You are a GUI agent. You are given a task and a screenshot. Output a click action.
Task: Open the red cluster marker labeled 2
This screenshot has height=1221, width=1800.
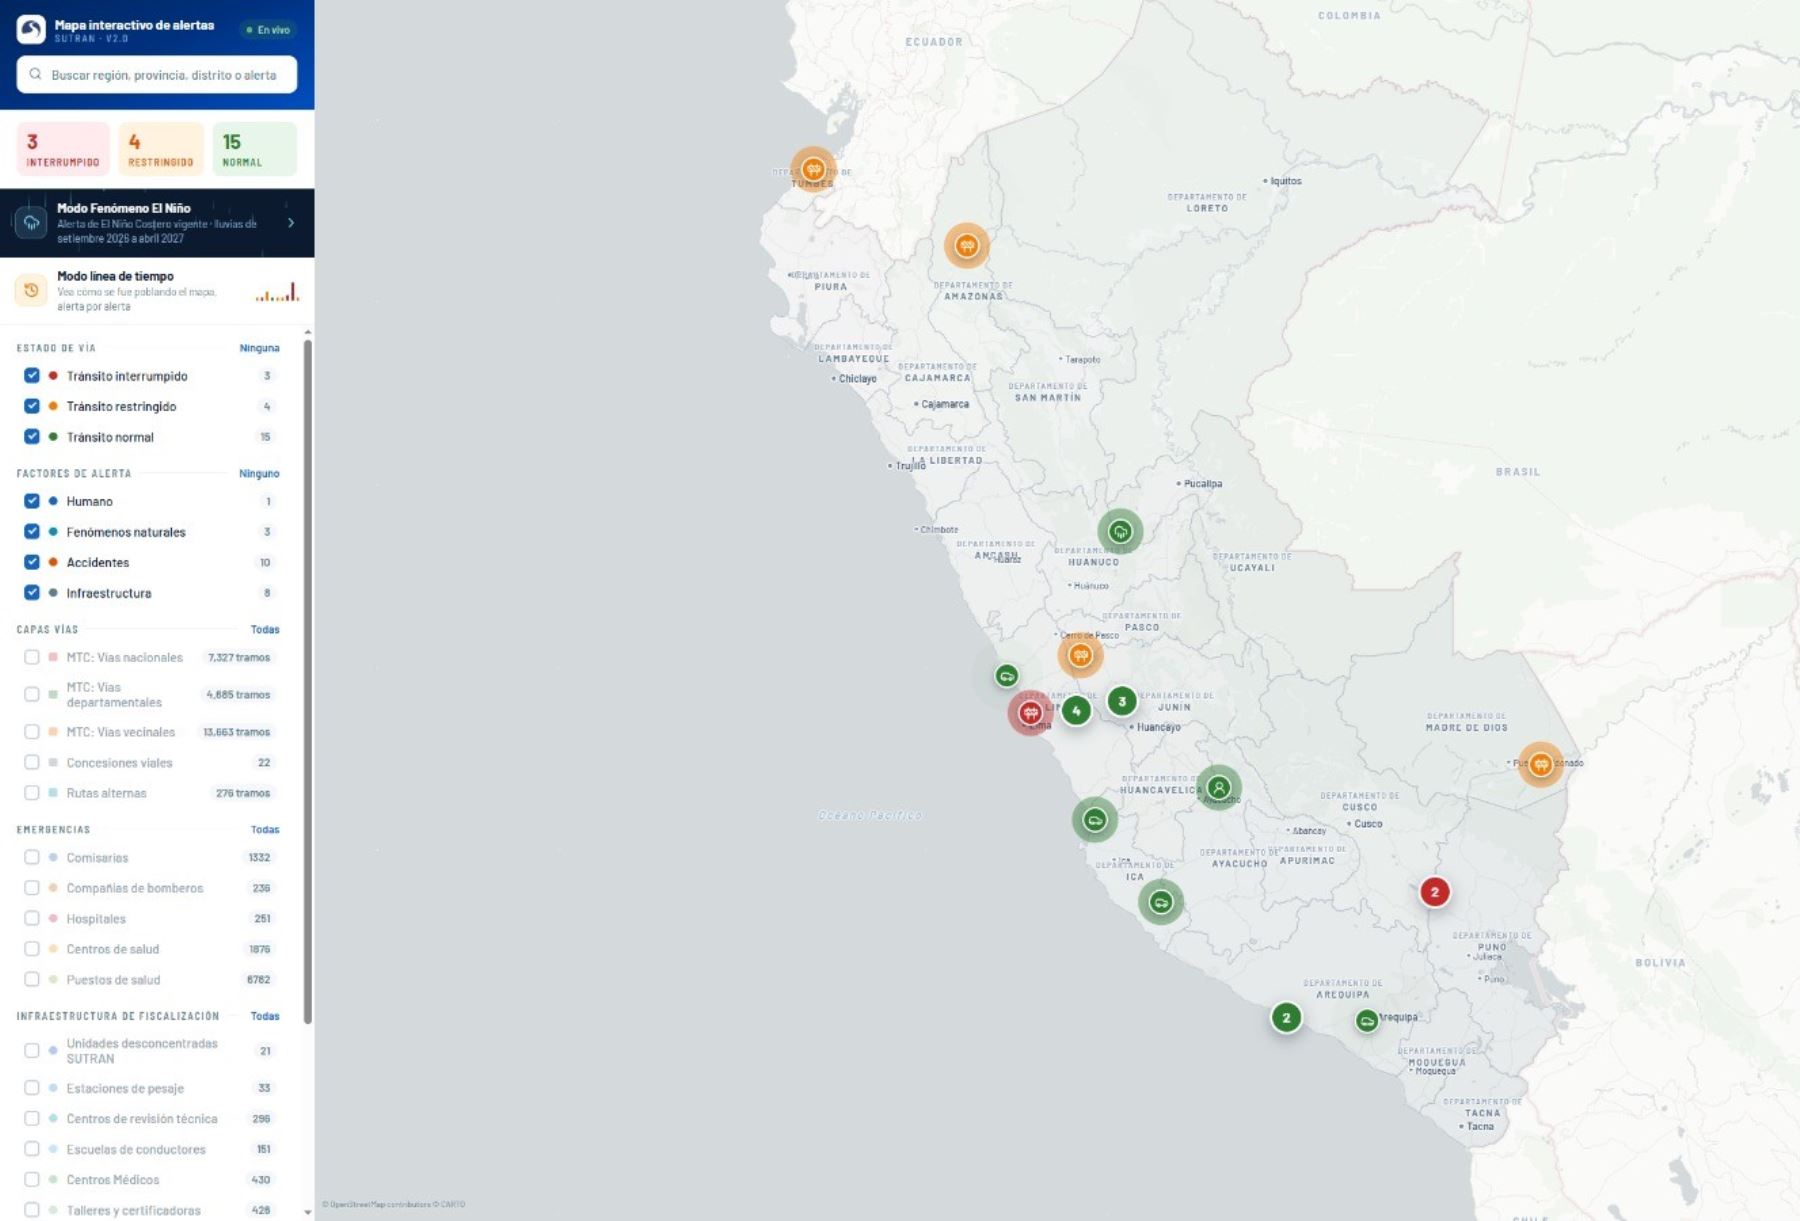(x=1435, y=891)
